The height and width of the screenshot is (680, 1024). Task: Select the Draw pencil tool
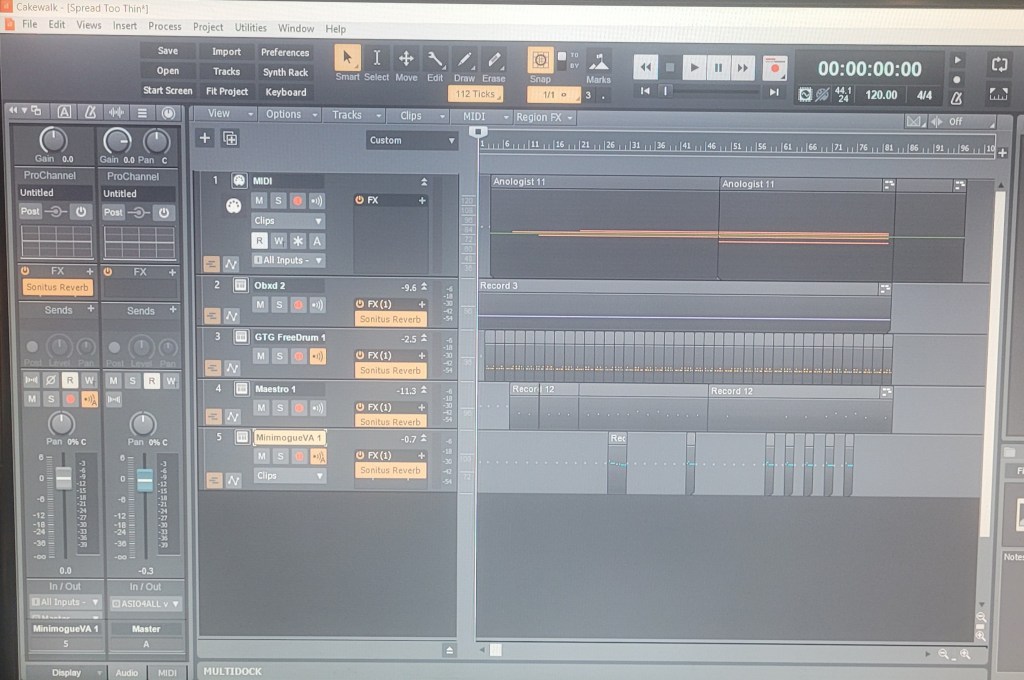click(464, 60)
